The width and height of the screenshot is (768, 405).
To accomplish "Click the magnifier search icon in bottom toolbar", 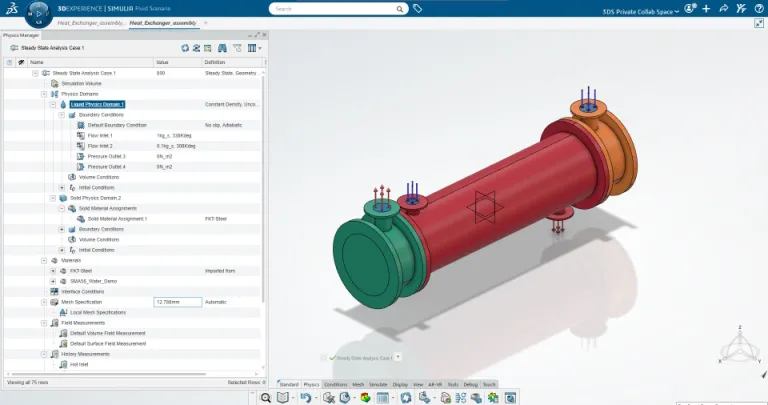I will click(265, 398).
